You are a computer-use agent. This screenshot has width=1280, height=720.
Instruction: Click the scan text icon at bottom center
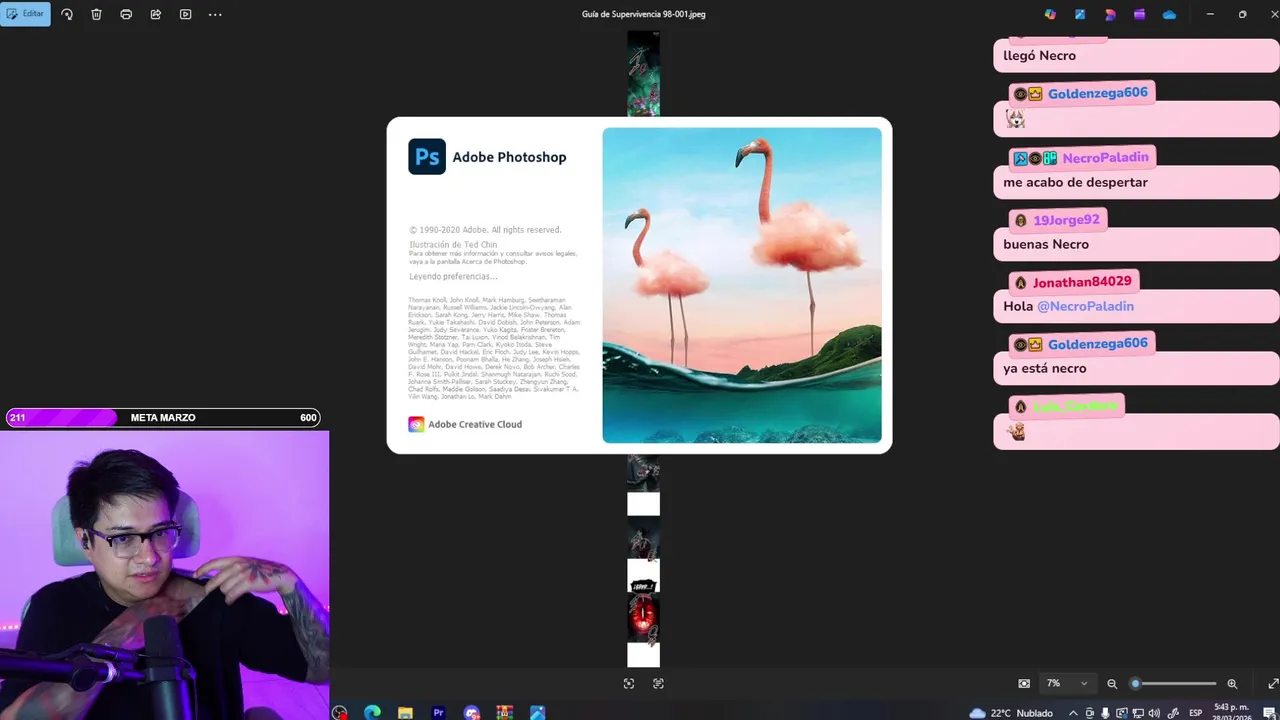[x=658, y=683]
